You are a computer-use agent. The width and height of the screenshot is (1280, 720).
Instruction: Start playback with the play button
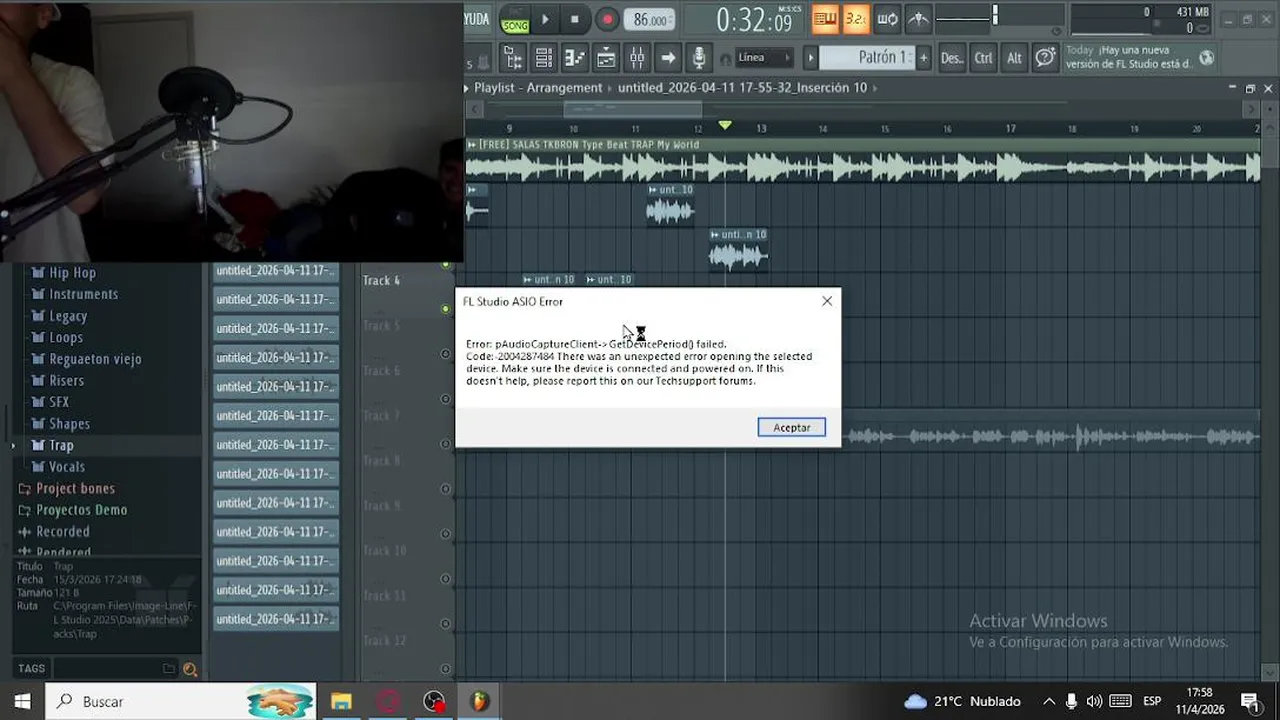pos(545,18)
